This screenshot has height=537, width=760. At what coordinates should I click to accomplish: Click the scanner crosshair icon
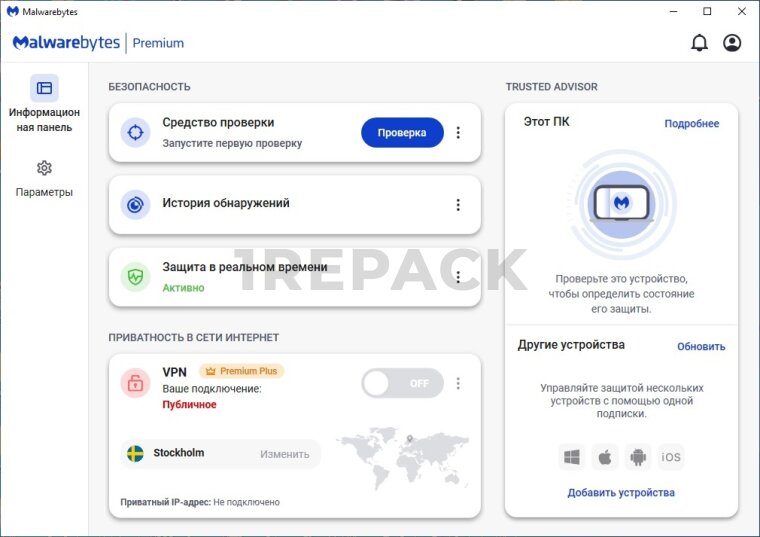(135, 132)
